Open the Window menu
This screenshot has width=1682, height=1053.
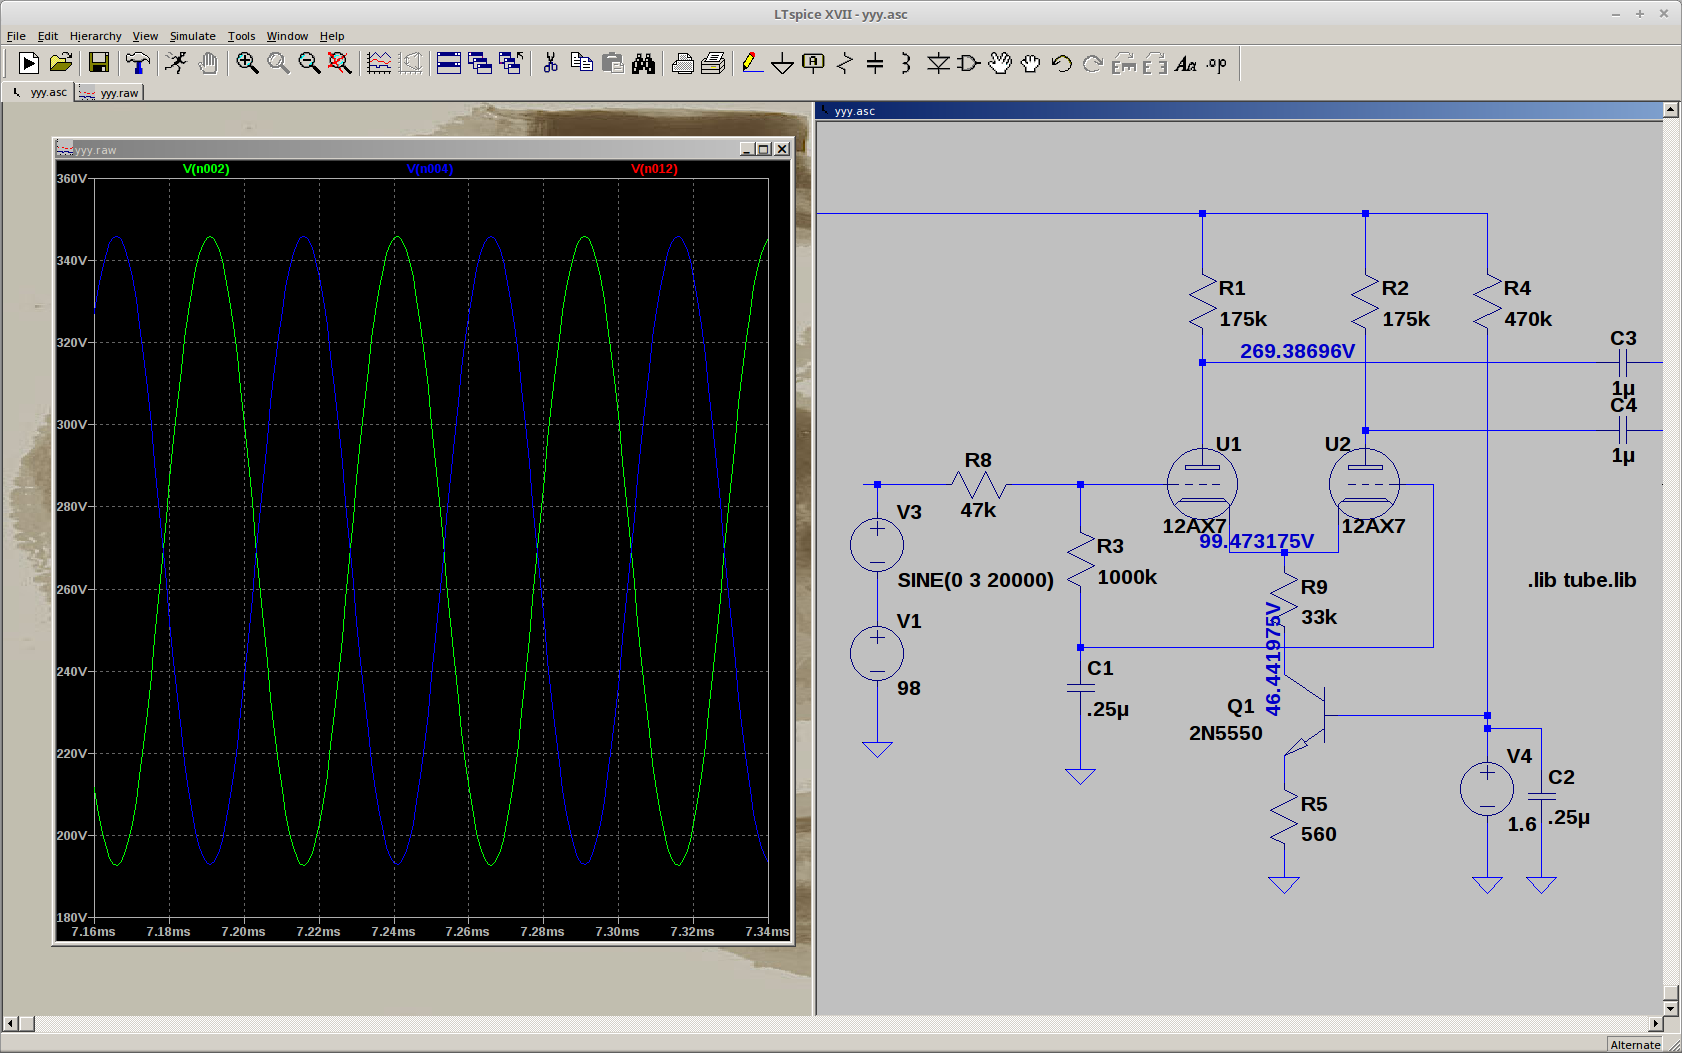[x=287, y=36]
